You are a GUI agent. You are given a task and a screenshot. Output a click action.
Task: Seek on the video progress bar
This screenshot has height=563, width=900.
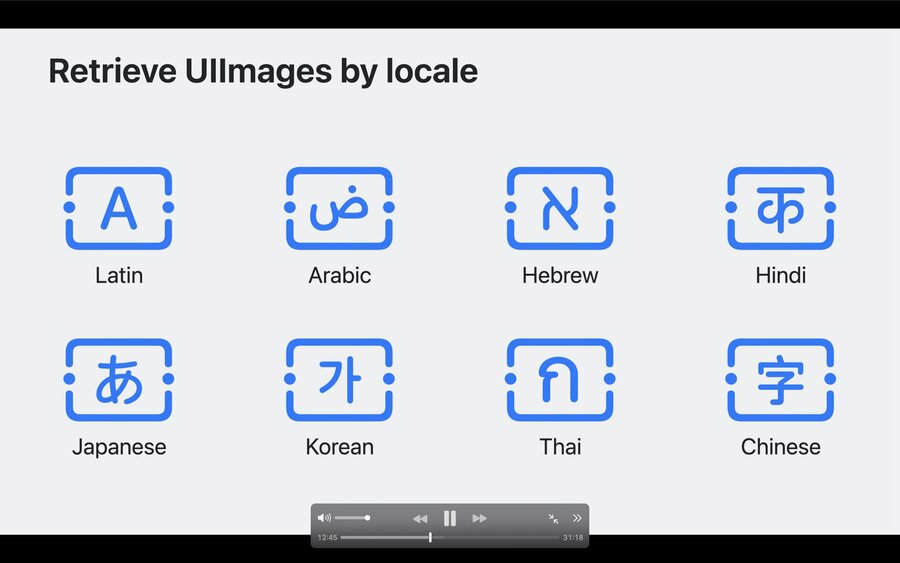(x=450, y=538)
